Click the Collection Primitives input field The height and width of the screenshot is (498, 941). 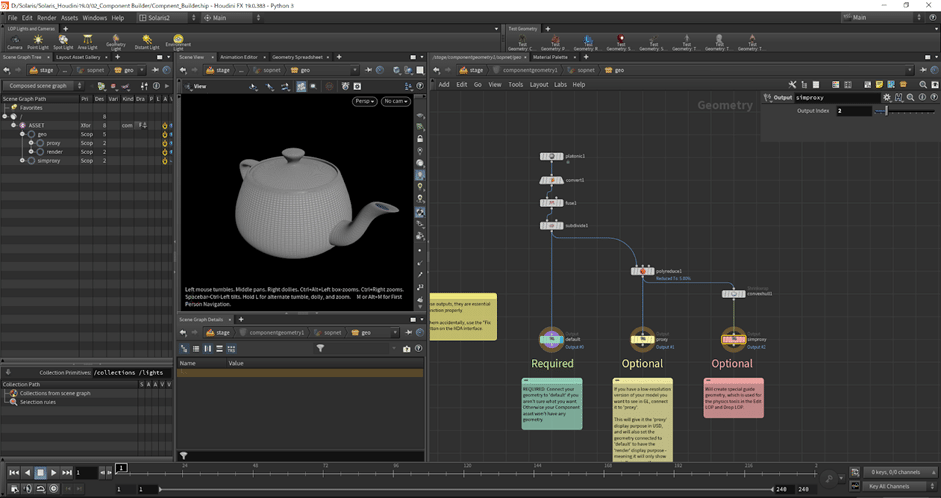pyautogui.click(x=130, y=372)
